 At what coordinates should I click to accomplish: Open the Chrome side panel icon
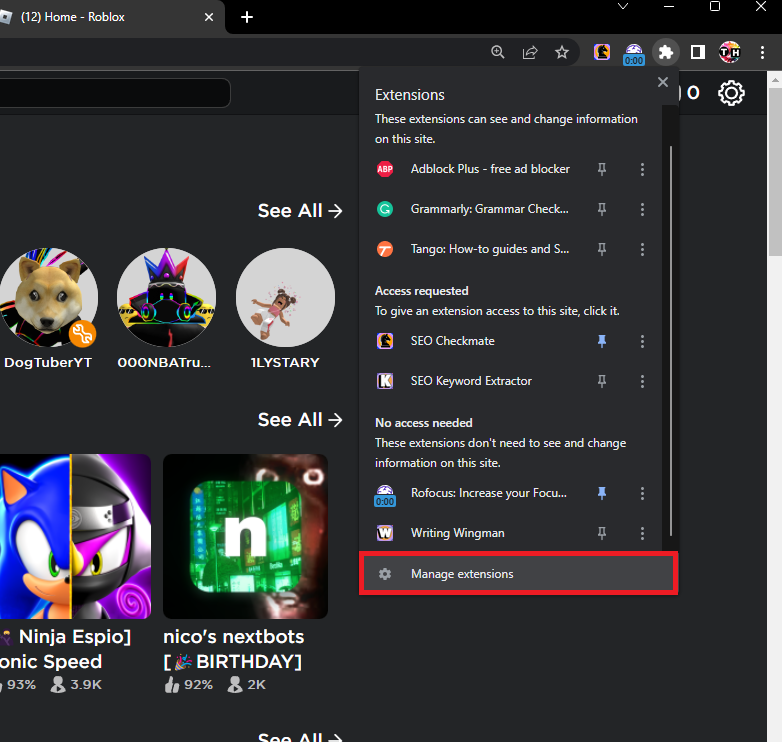[x=698, y=52]
